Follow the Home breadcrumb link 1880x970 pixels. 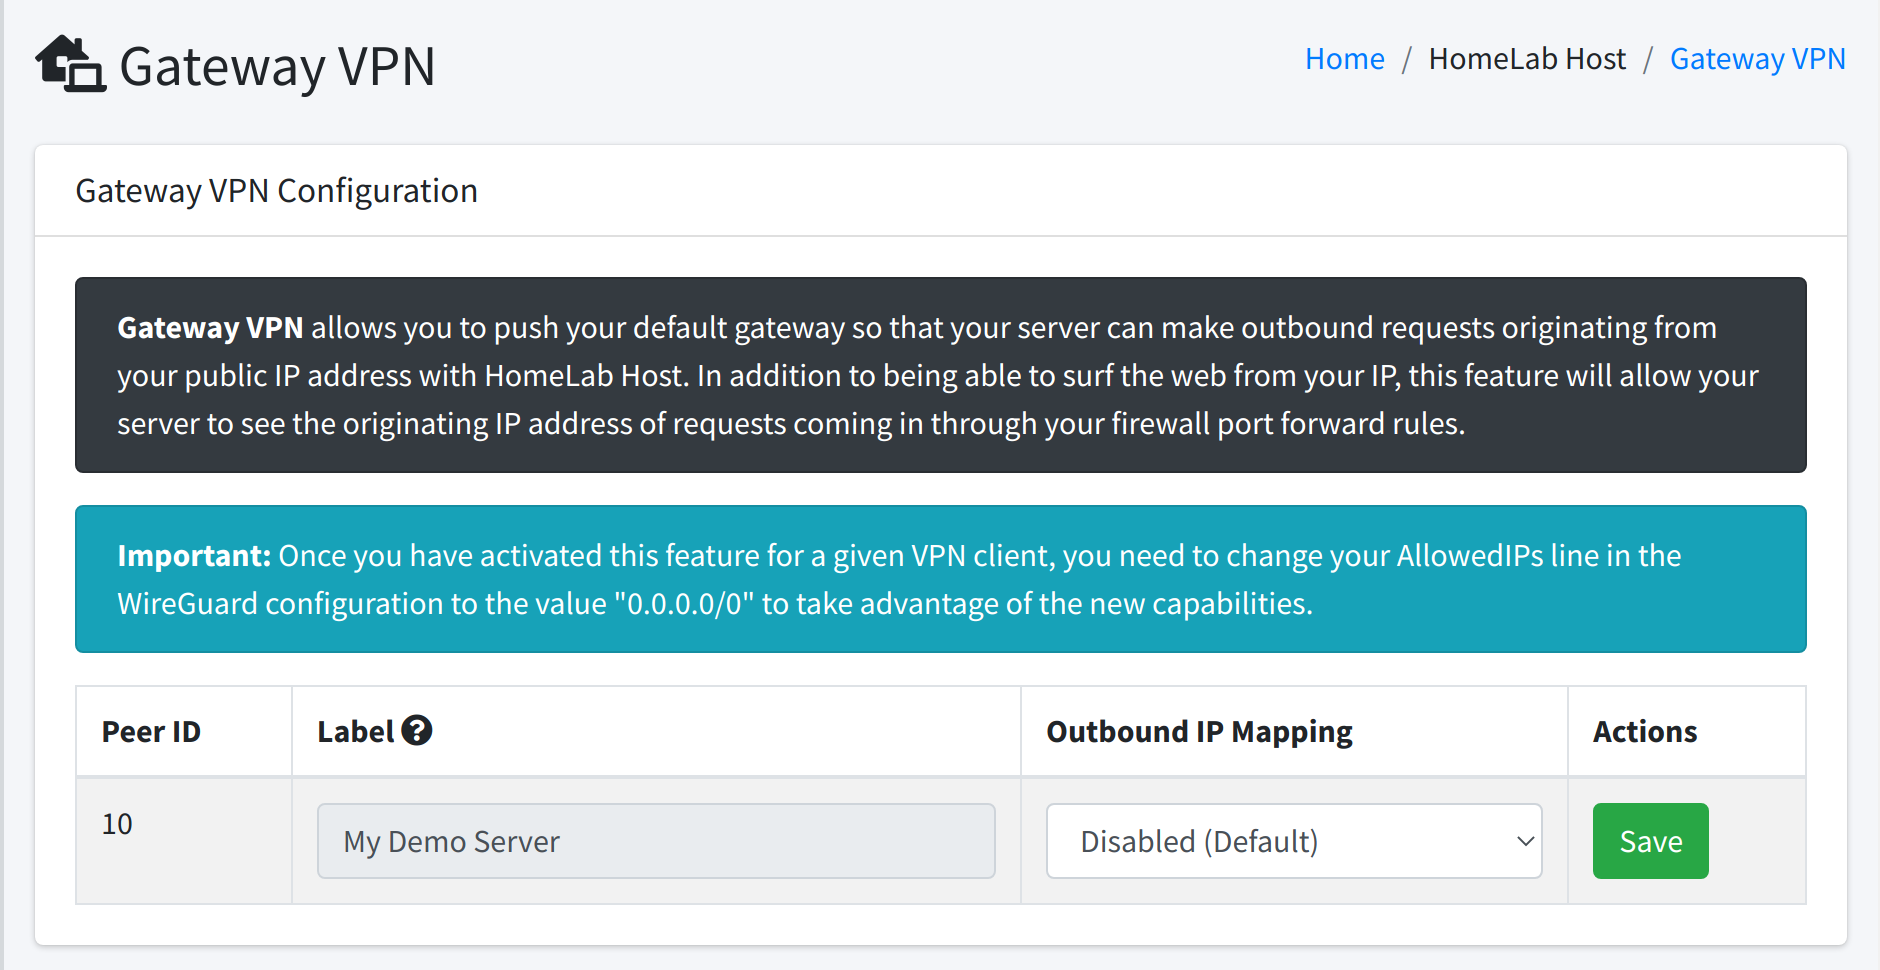(x=1344, y=58)
